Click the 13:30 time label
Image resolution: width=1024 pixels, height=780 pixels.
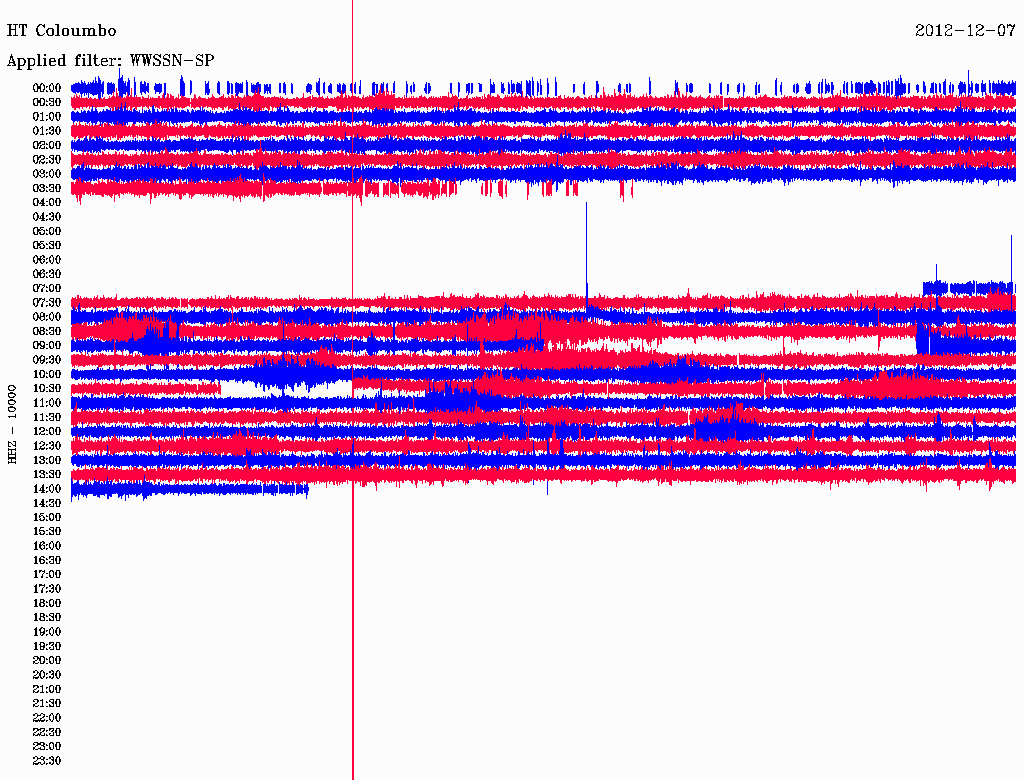click(47, 474)
